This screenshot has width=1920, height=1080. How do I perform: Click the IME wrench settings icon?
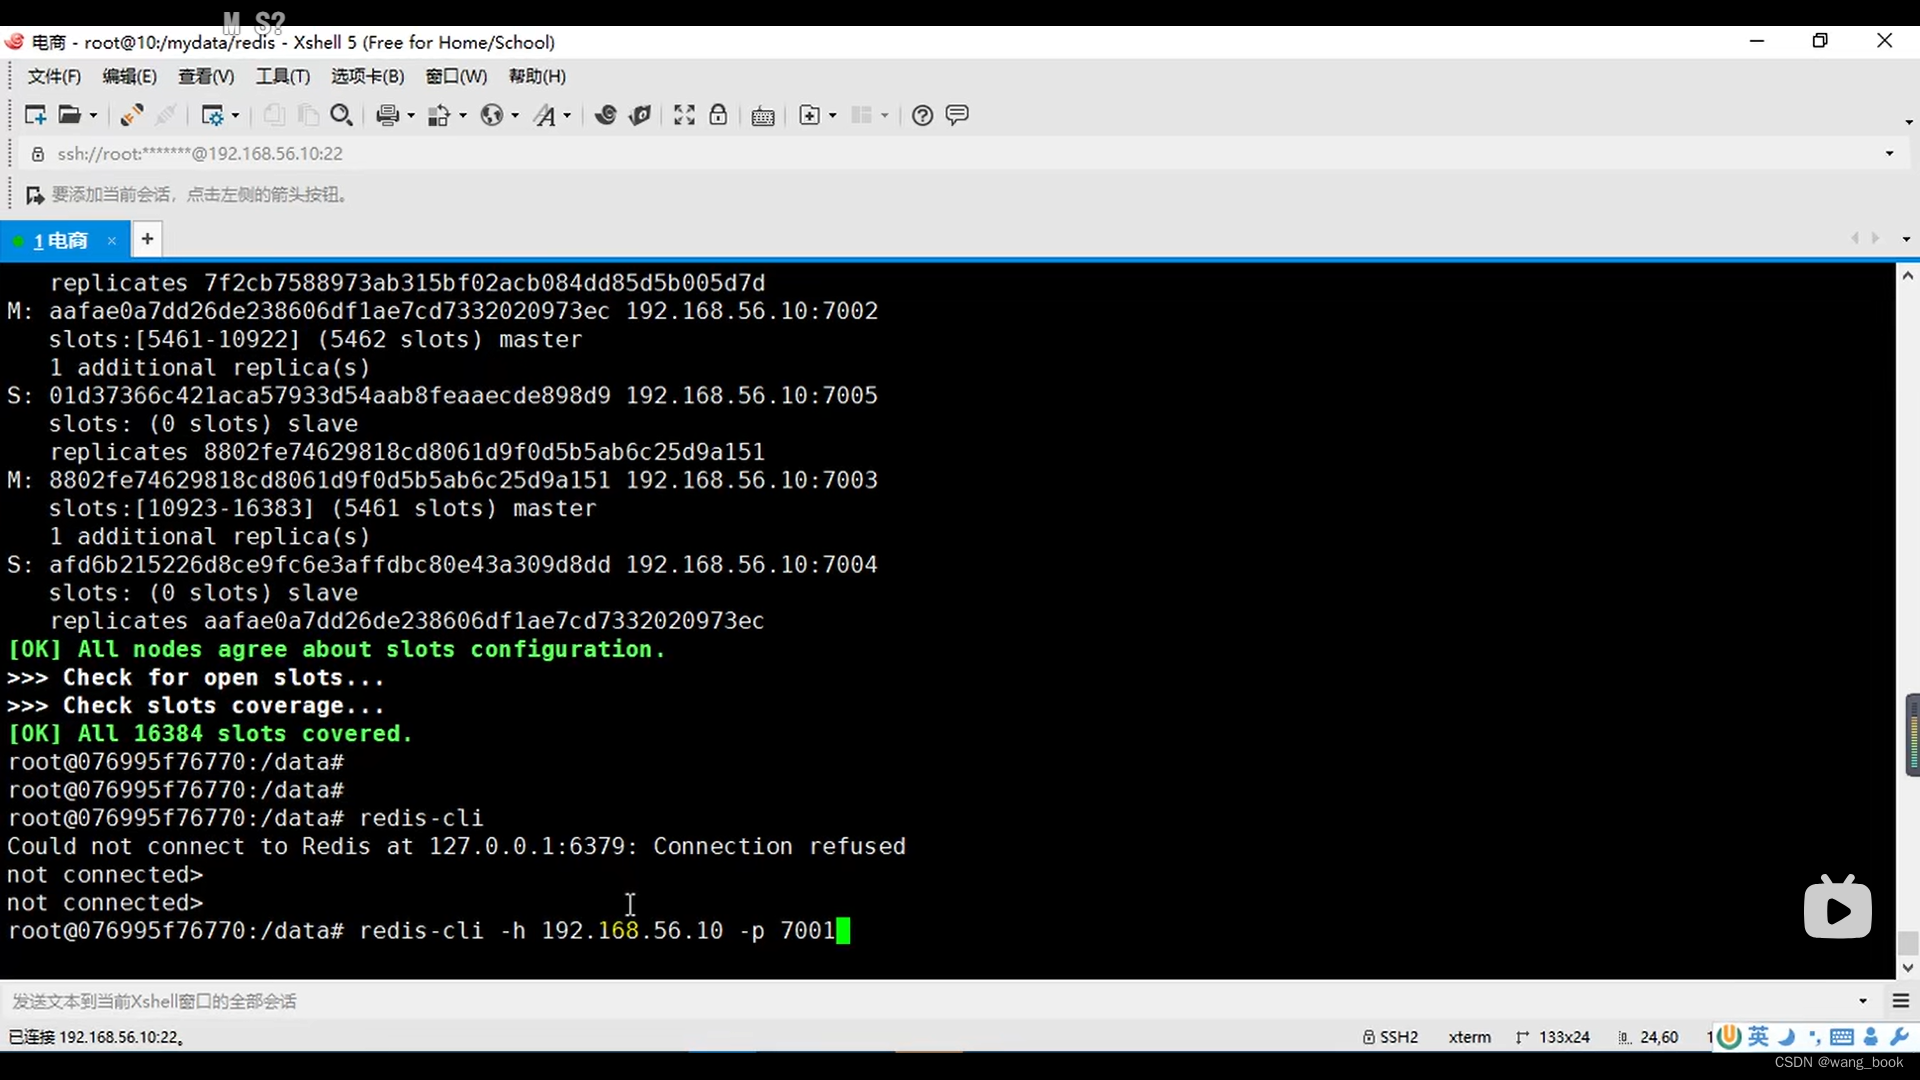coord(1900,1037)
